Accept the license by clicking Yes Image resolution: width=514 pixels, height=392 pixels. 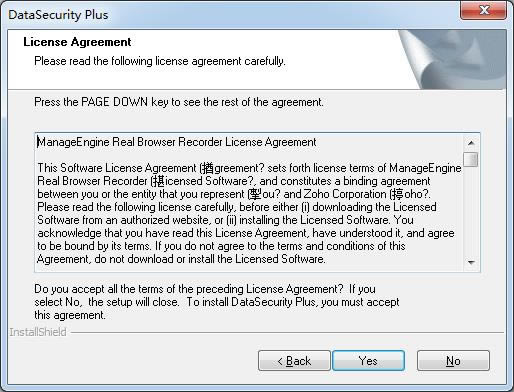[368, 360]
